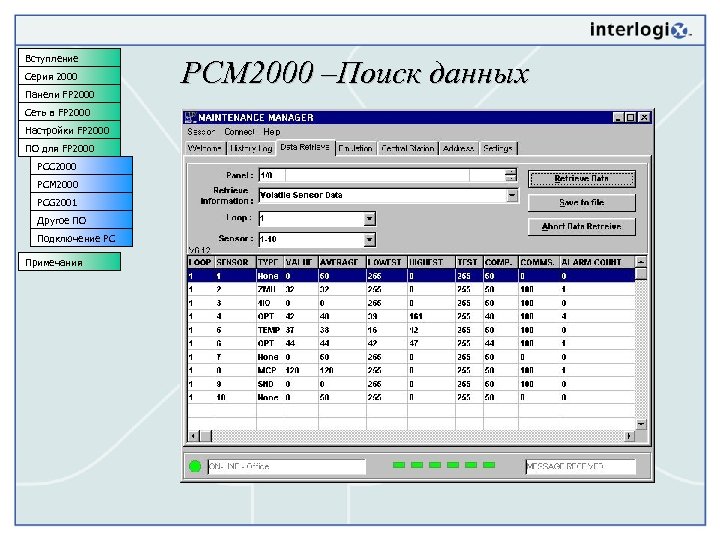The image size is (720, 540).
Task: Click the Retrieve Data button
Action: (581, 179)
